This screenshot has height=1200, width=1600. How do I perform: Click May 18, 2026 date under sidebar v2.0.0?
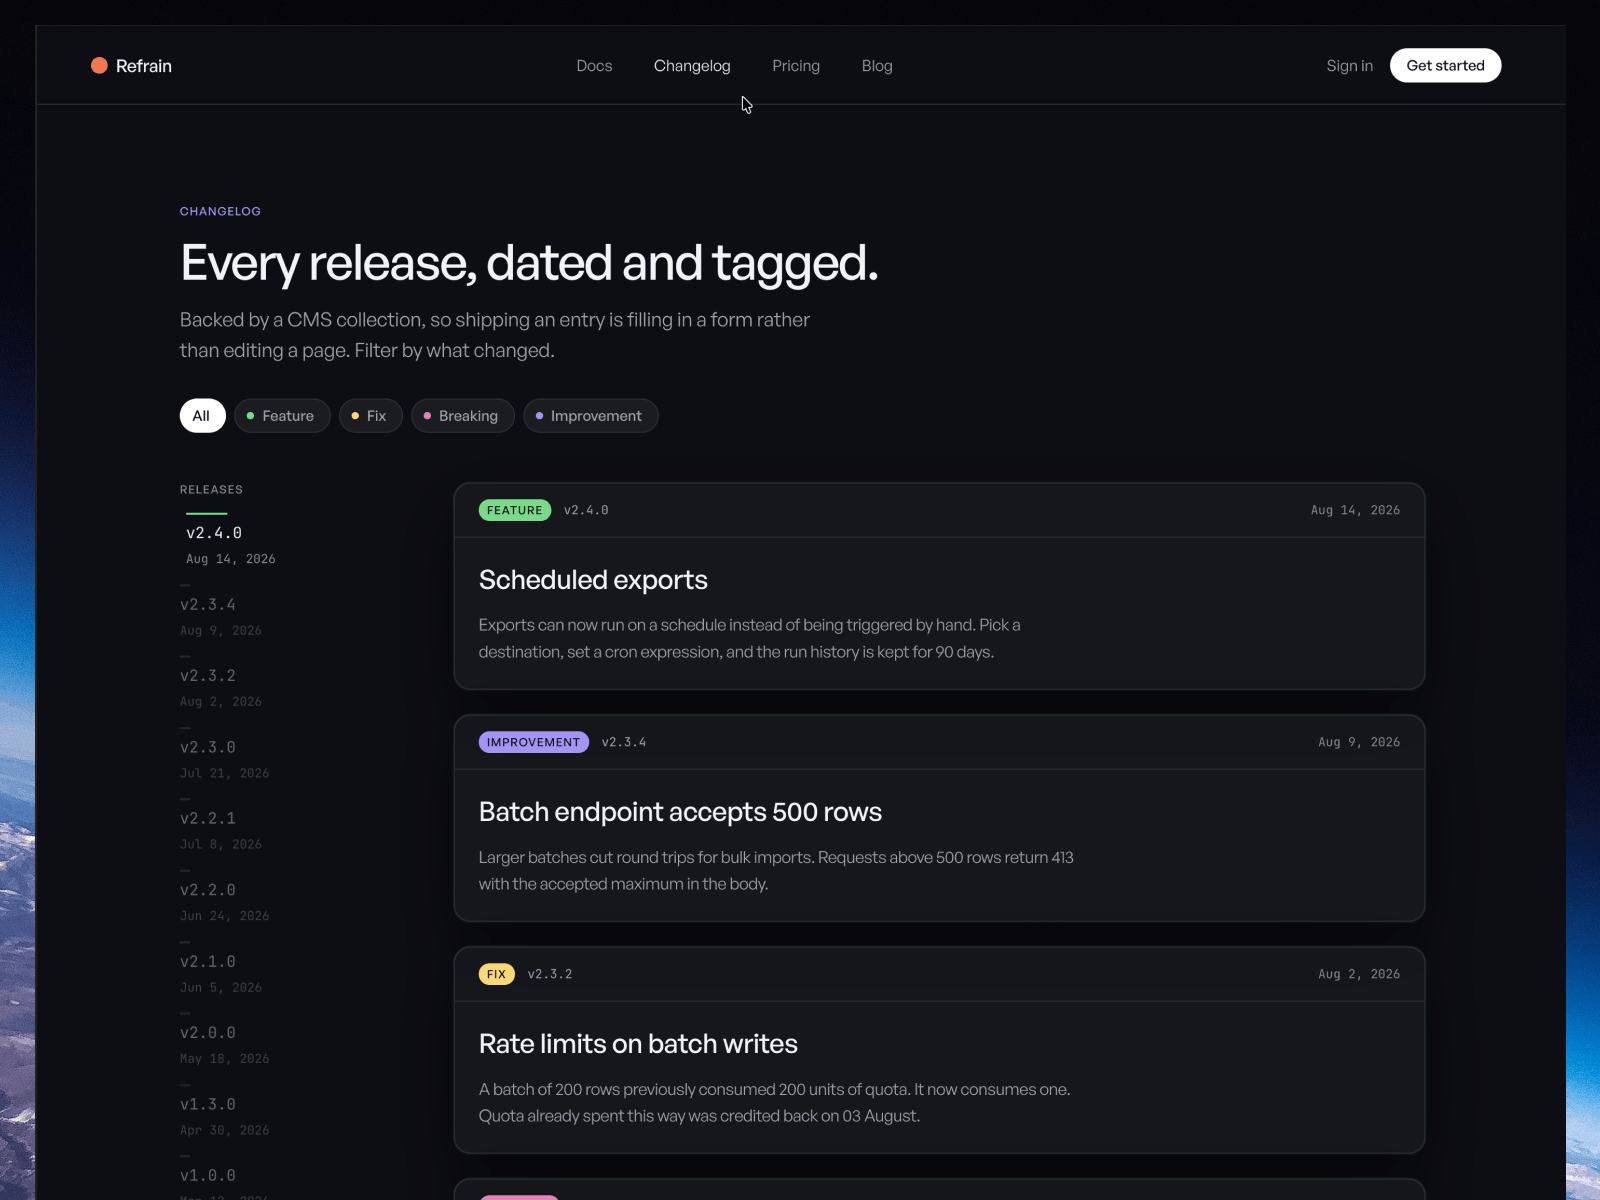click(x=224, y=1059)
